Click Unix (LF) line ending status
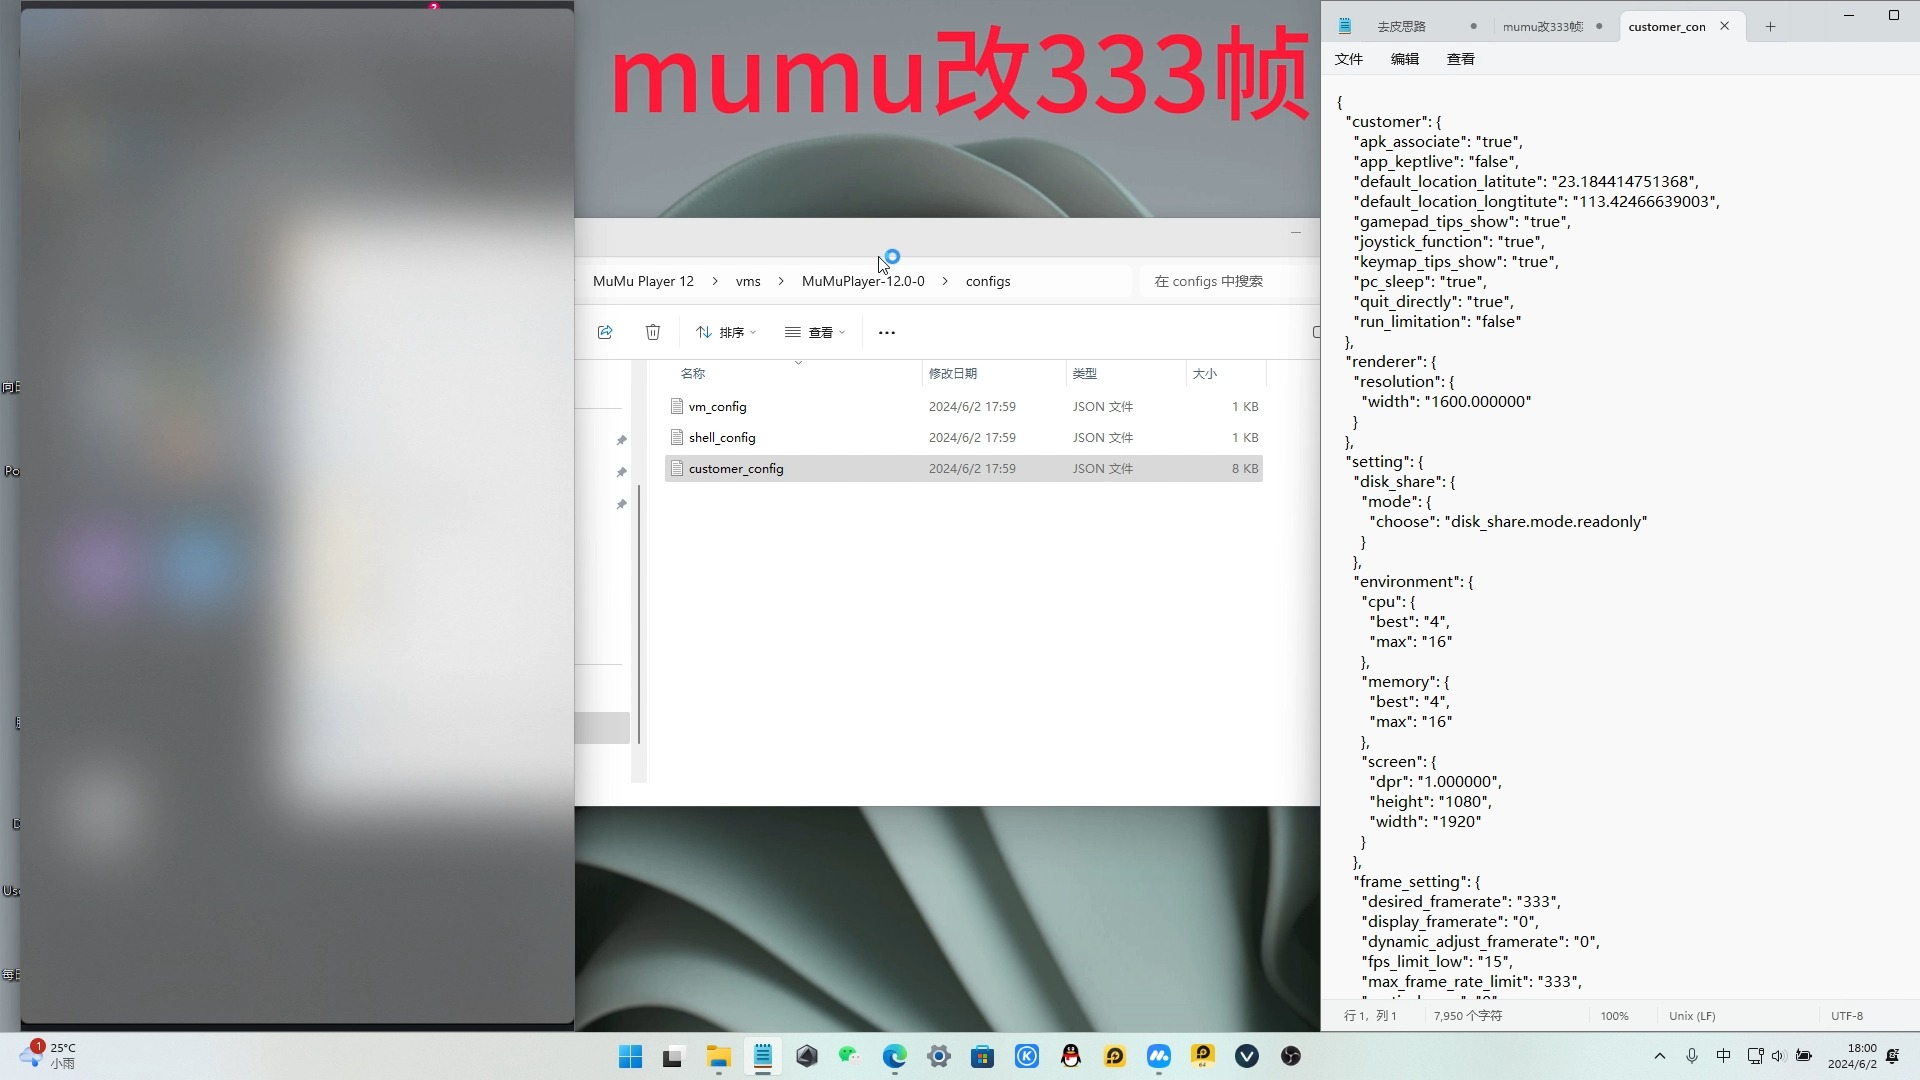Image resolution: width=1920 pixels, height=1080 pixels. [x=1692, y=1016]
